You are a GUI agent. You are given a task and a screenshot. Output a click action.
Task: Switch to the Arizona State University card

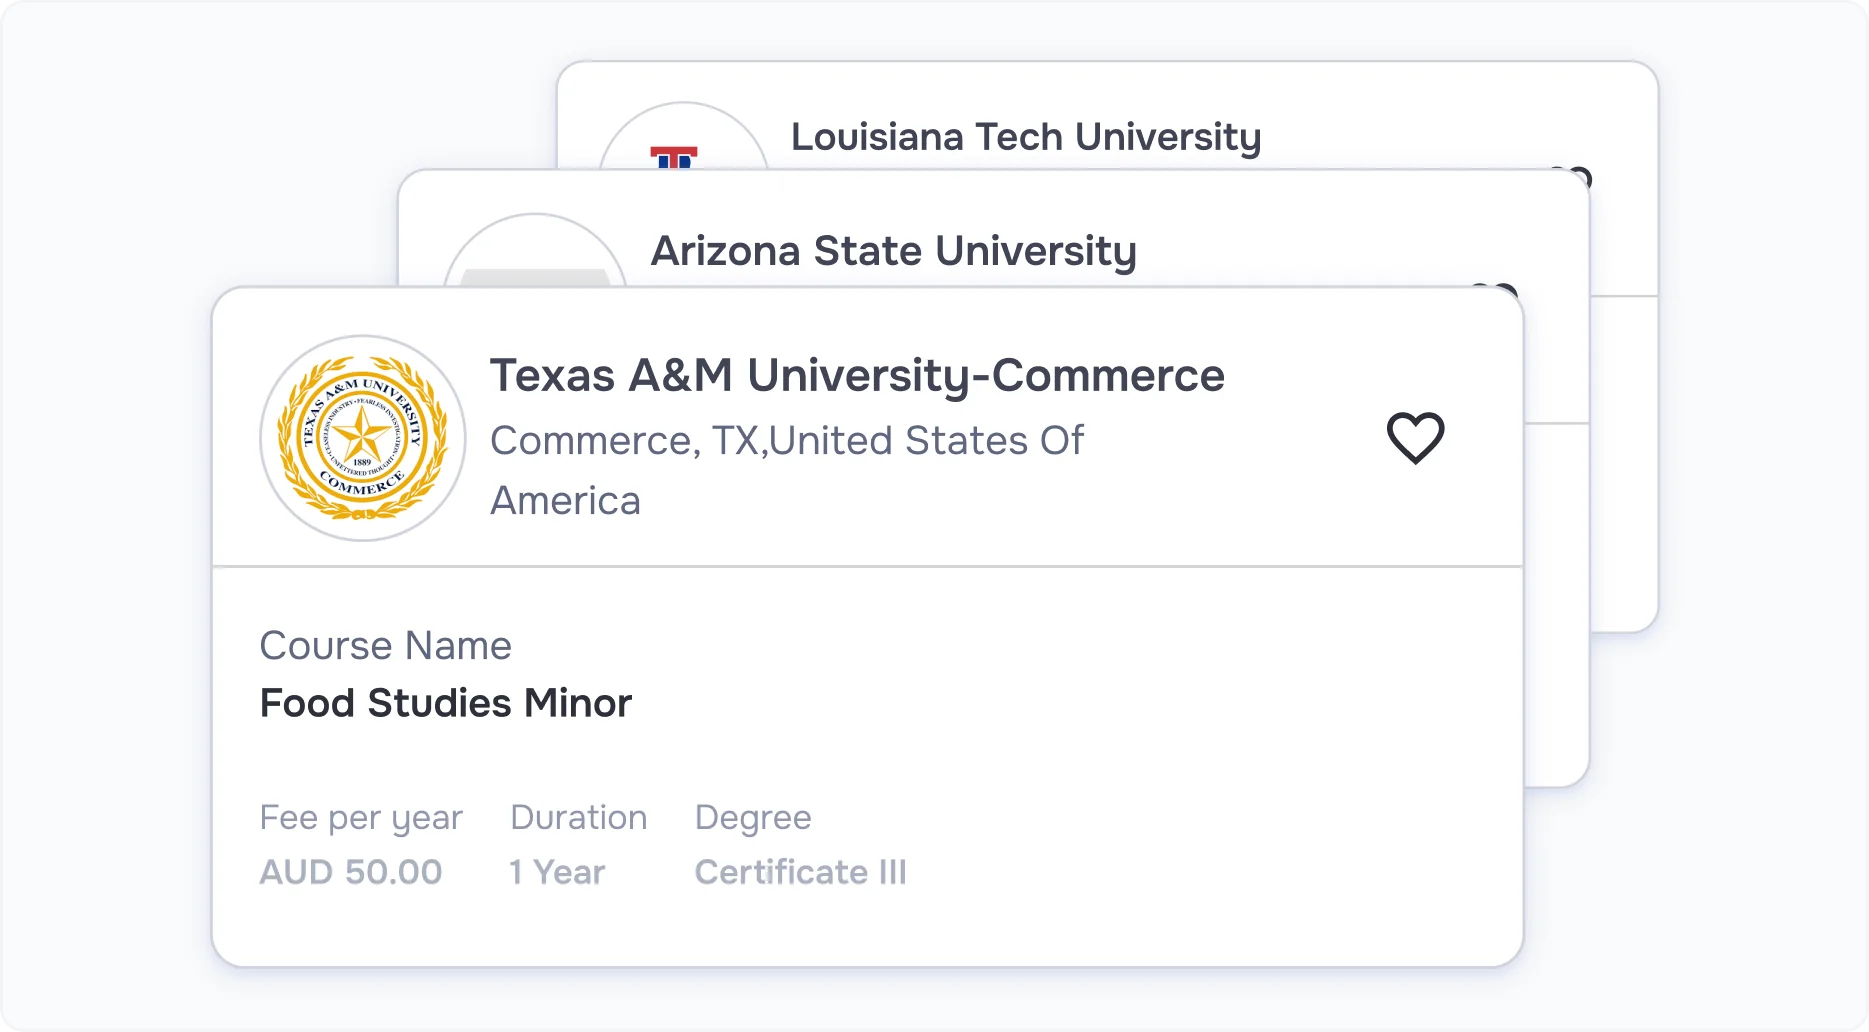[x=894, y=251]
